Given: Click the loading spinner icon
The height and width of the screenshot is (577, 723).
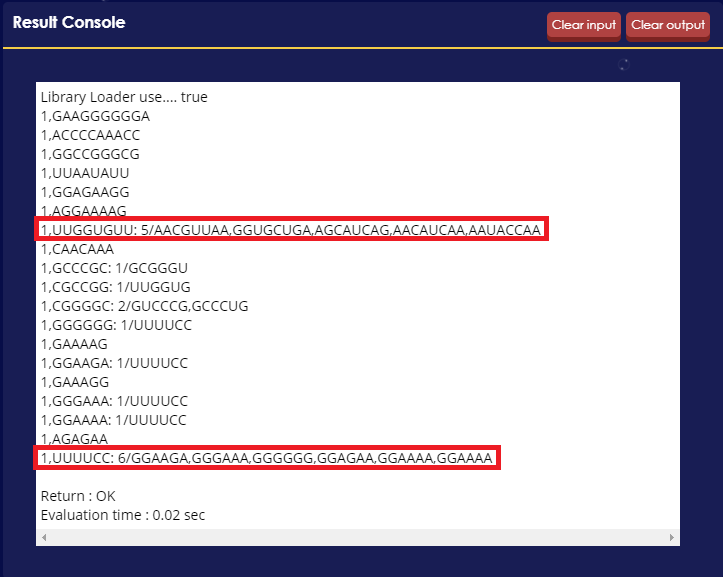Looking at the screenshot, I should 623,65.
